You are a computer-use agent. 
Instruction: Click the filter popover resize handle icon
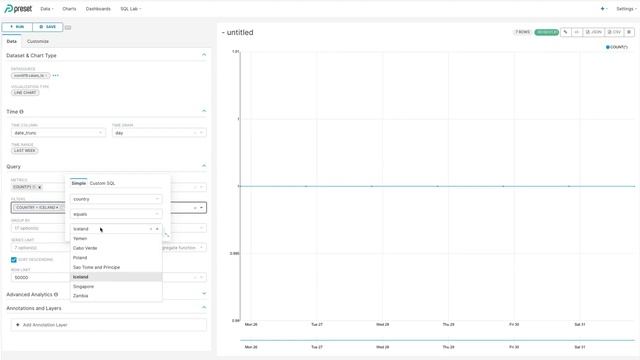[167, 235]
